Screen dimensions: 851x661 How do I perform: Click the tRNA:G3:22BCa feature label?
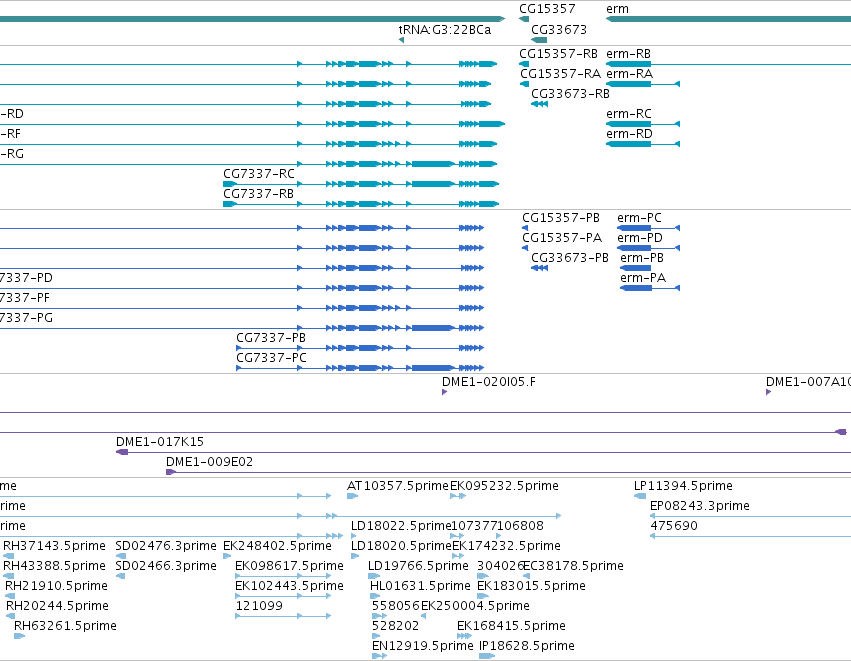(x=445, y=30)
